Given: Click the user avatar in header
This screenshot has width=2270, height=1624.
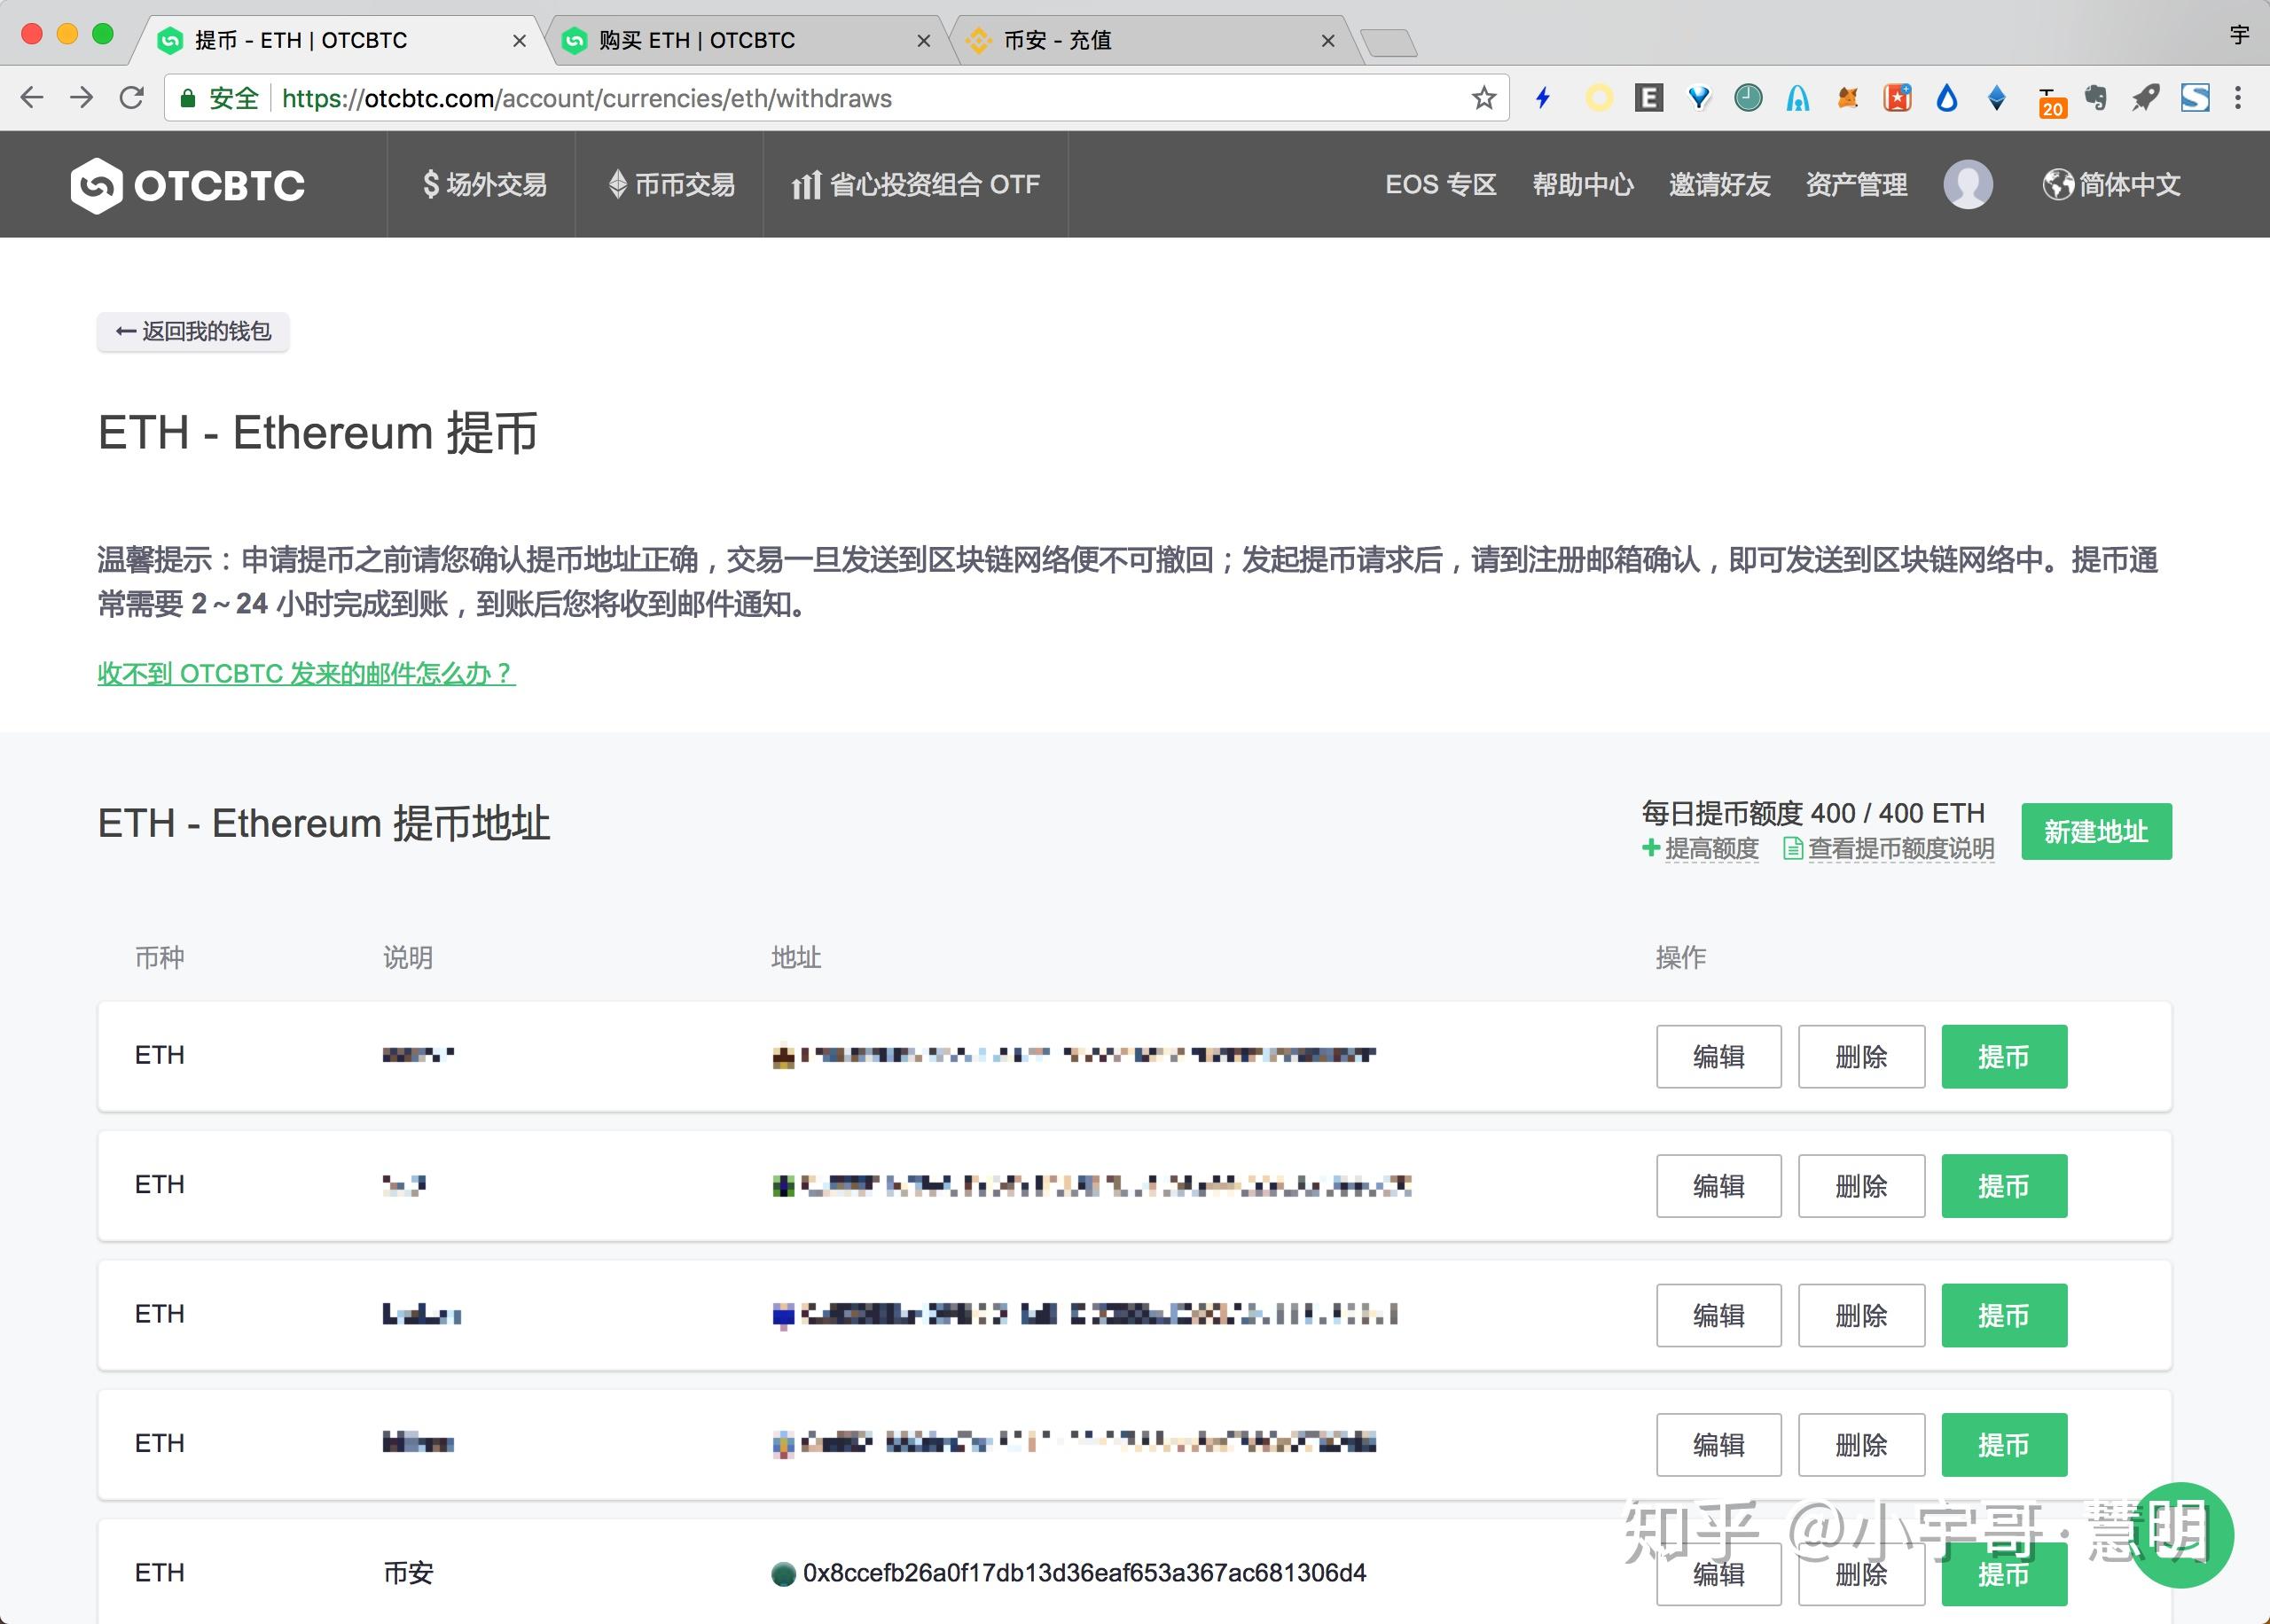Looking at the screenshot, I should 1968,185.
